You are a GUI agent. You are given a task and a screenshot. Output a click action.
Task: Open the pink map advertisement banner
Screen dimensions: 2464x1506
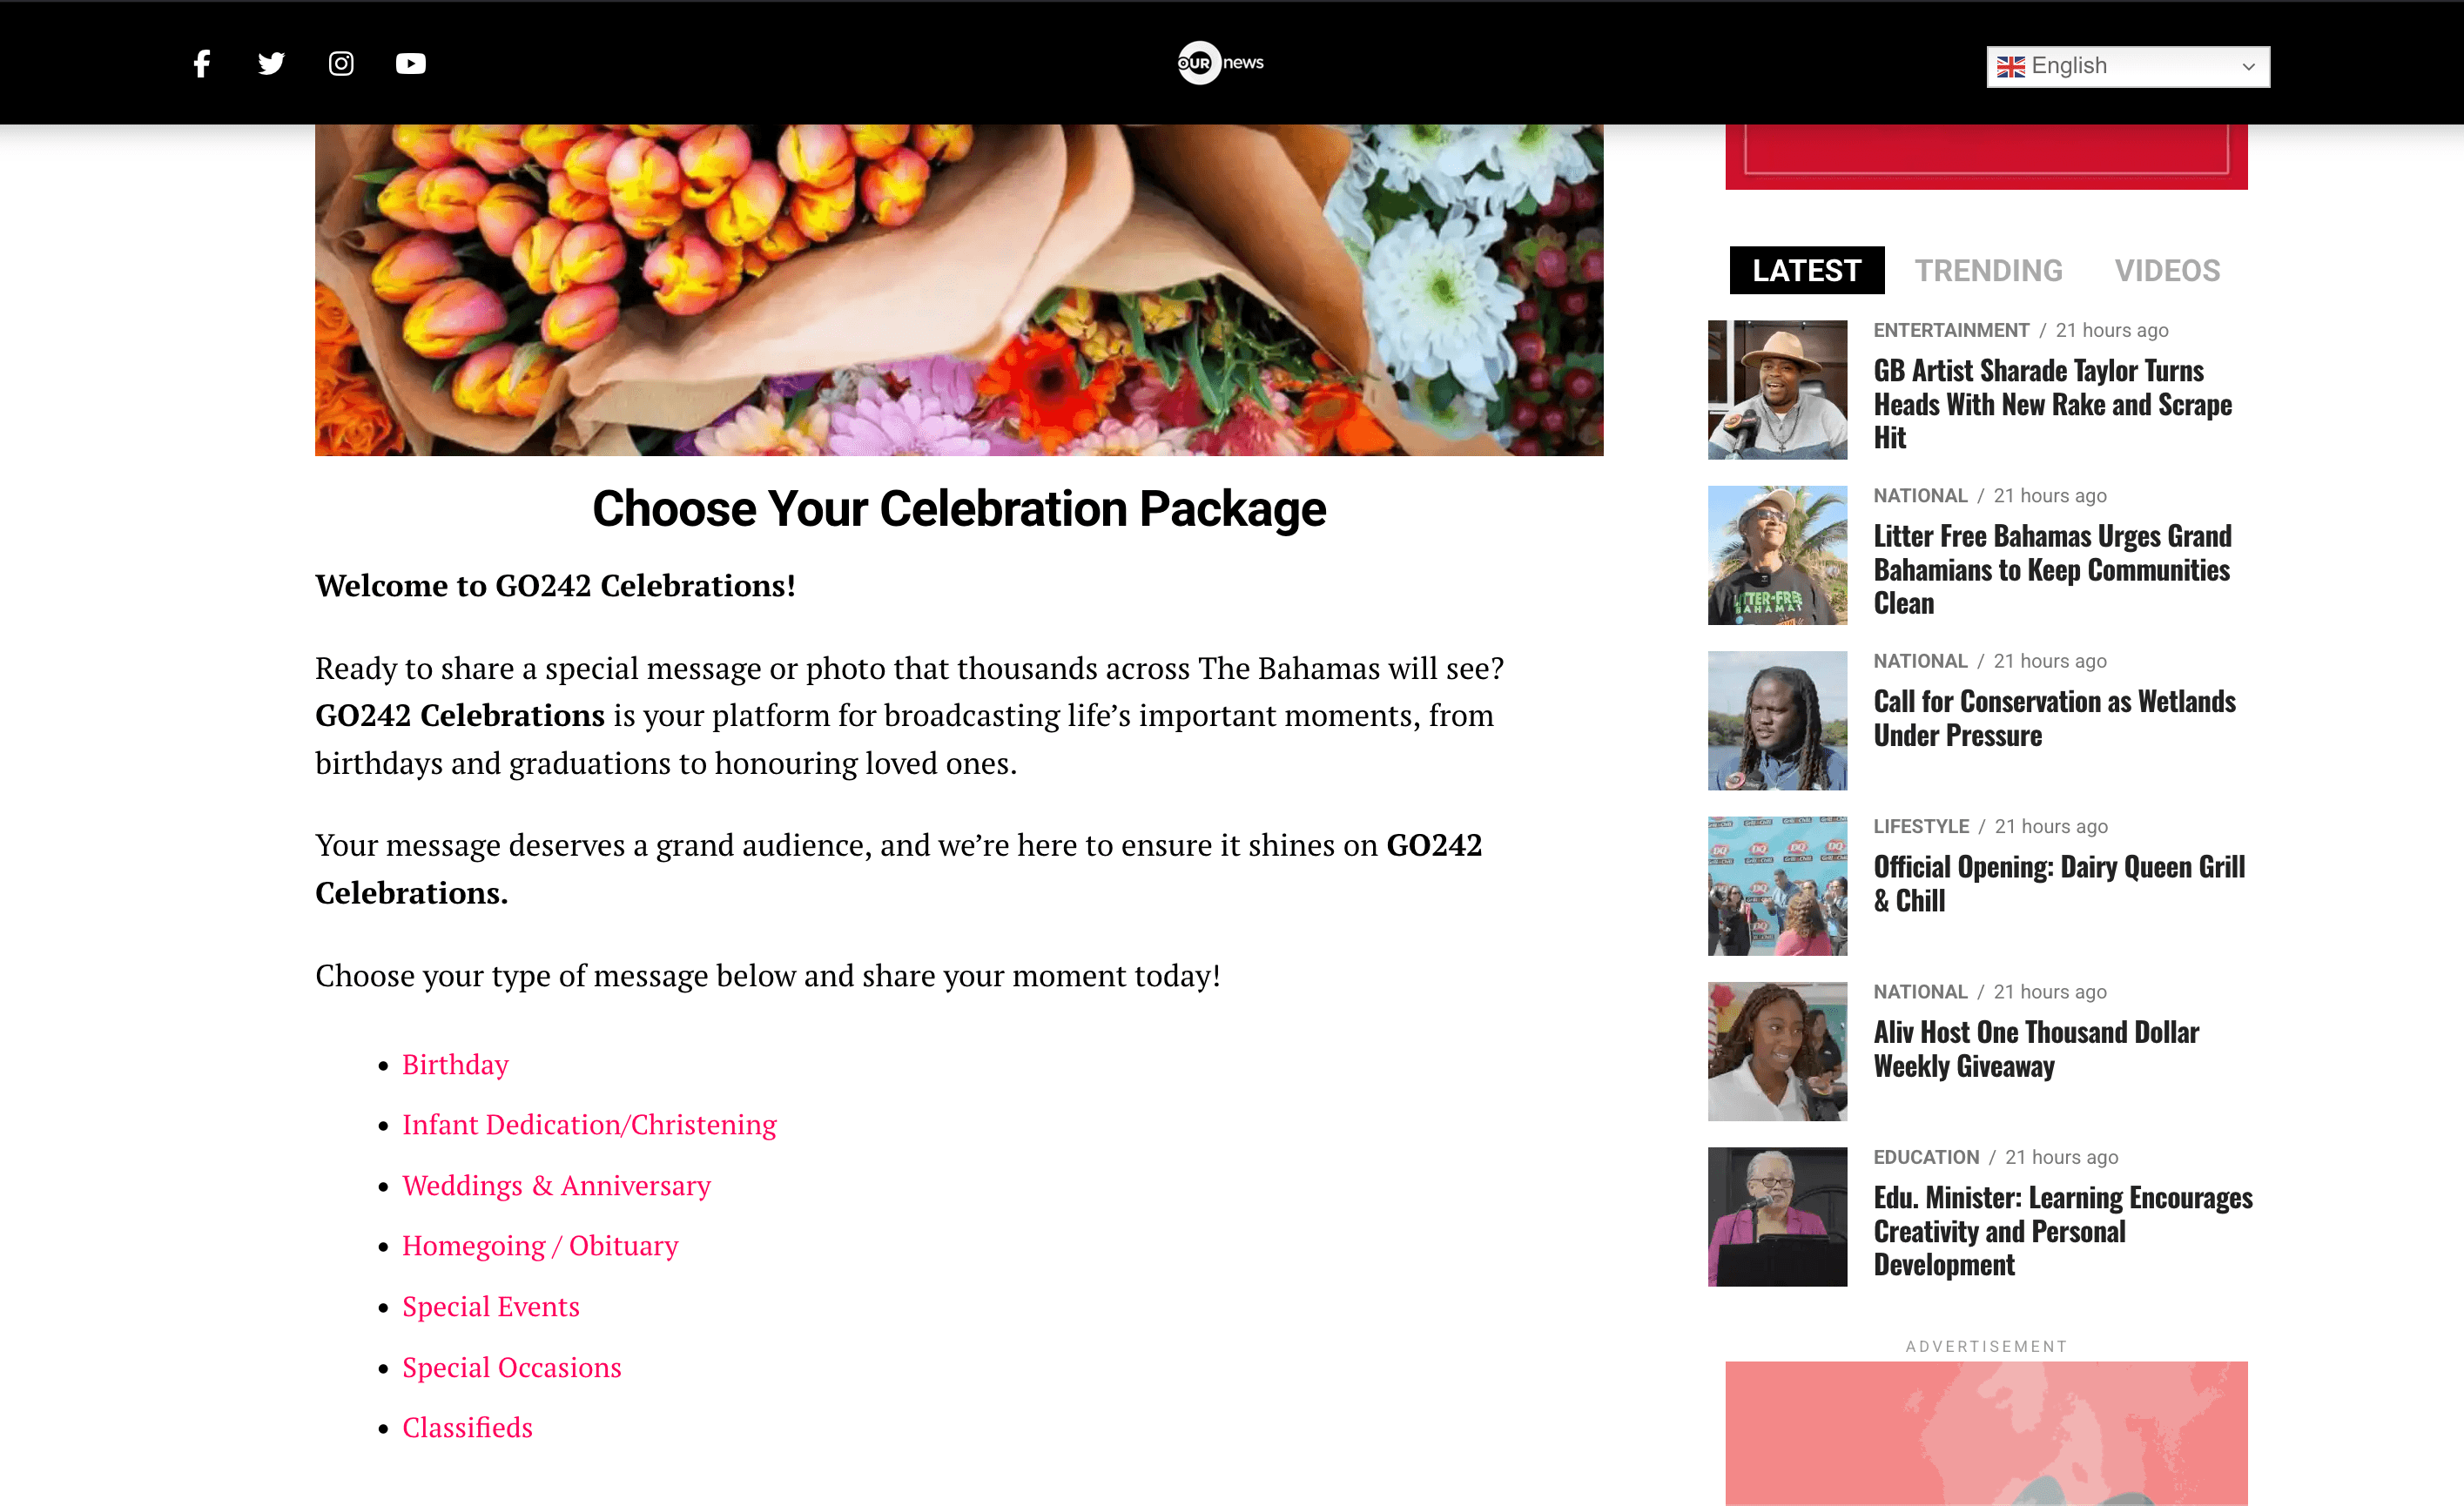click(1986, 1433)
